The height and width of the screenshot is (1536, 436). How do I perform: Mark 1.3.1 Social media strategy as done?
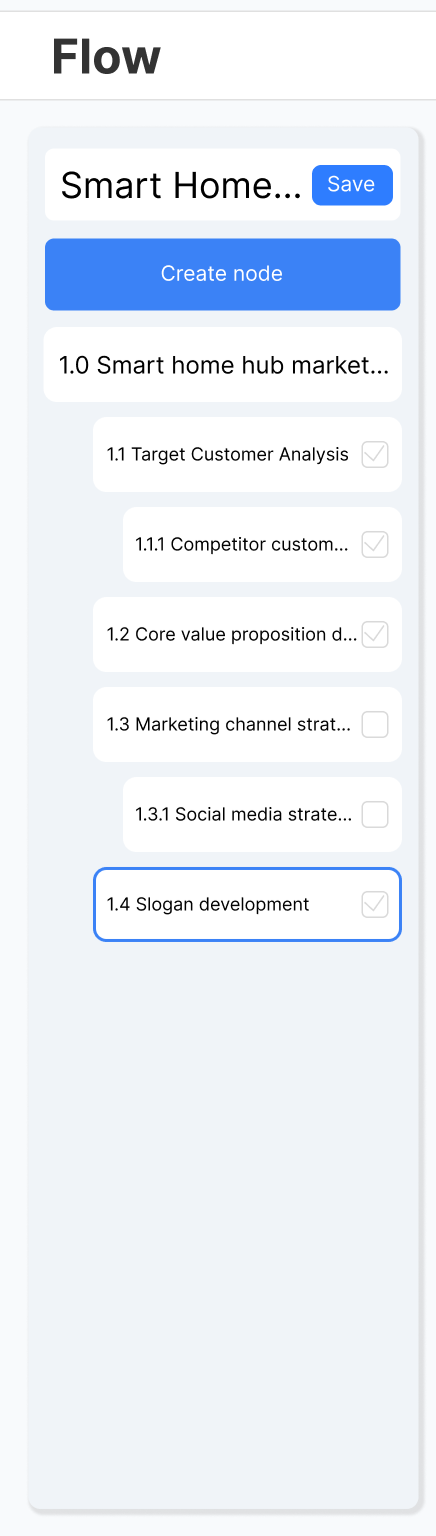tap(375, 815)
